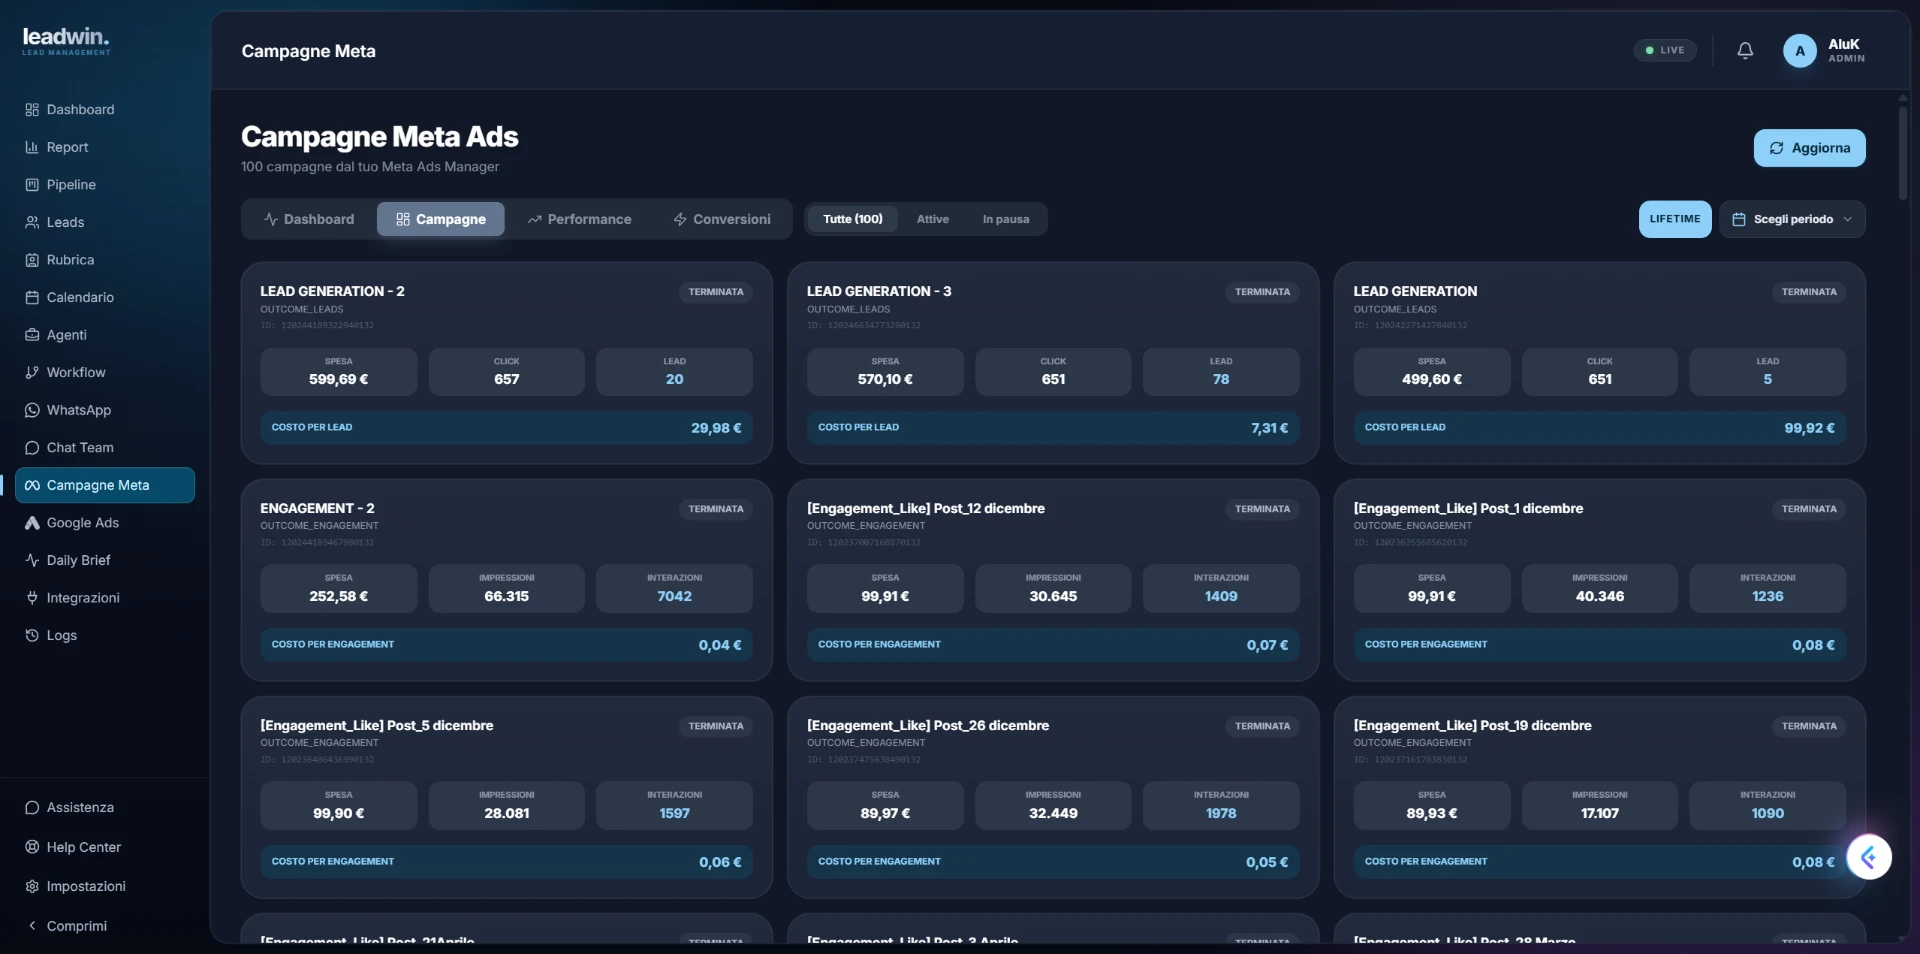Click the LIVE status indicator
Viewport: 1920px width, 954px height.
(x=1665, y=50)
